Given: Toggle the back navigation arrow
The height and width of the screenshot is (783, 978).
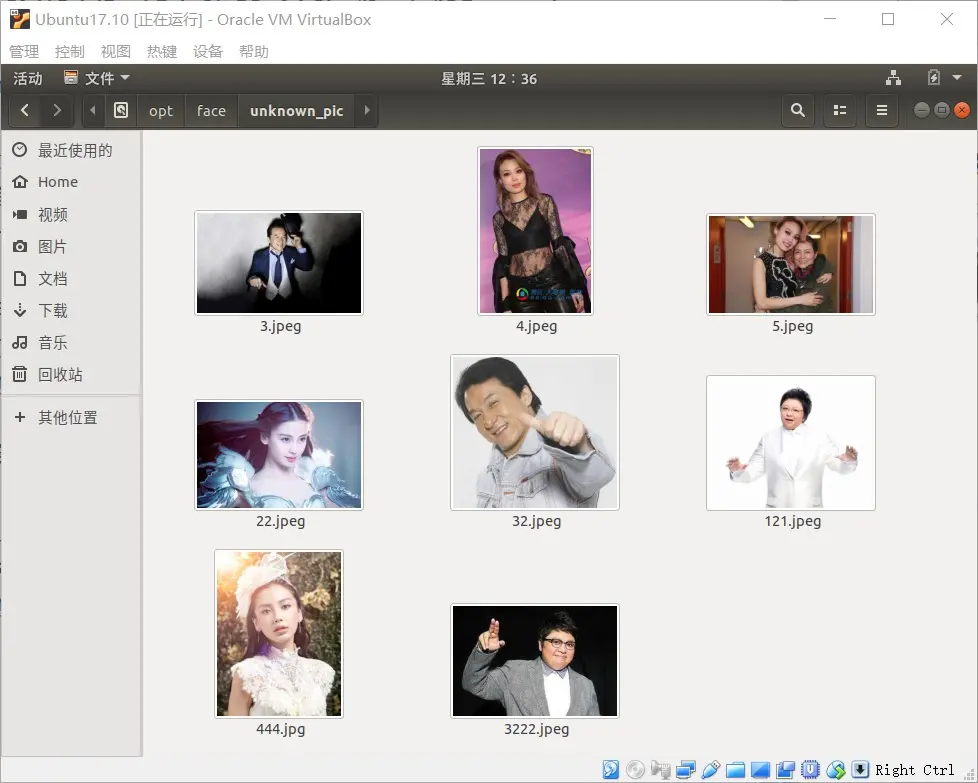Looking at the screenshot, I should [23, 110].
